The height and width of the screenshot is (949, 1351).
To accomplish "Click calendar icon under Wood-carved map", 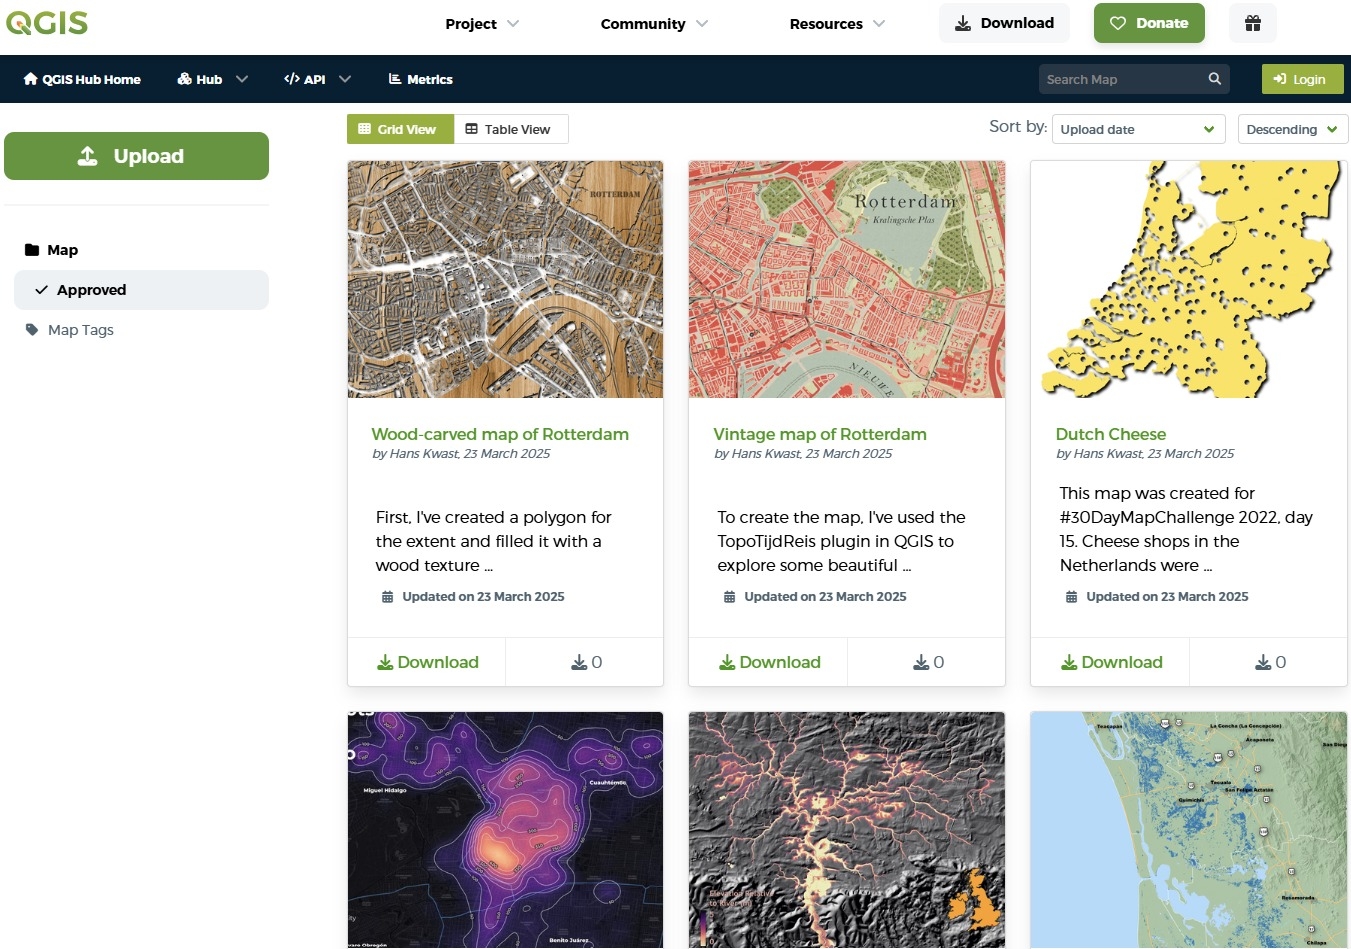I will 387,597.
